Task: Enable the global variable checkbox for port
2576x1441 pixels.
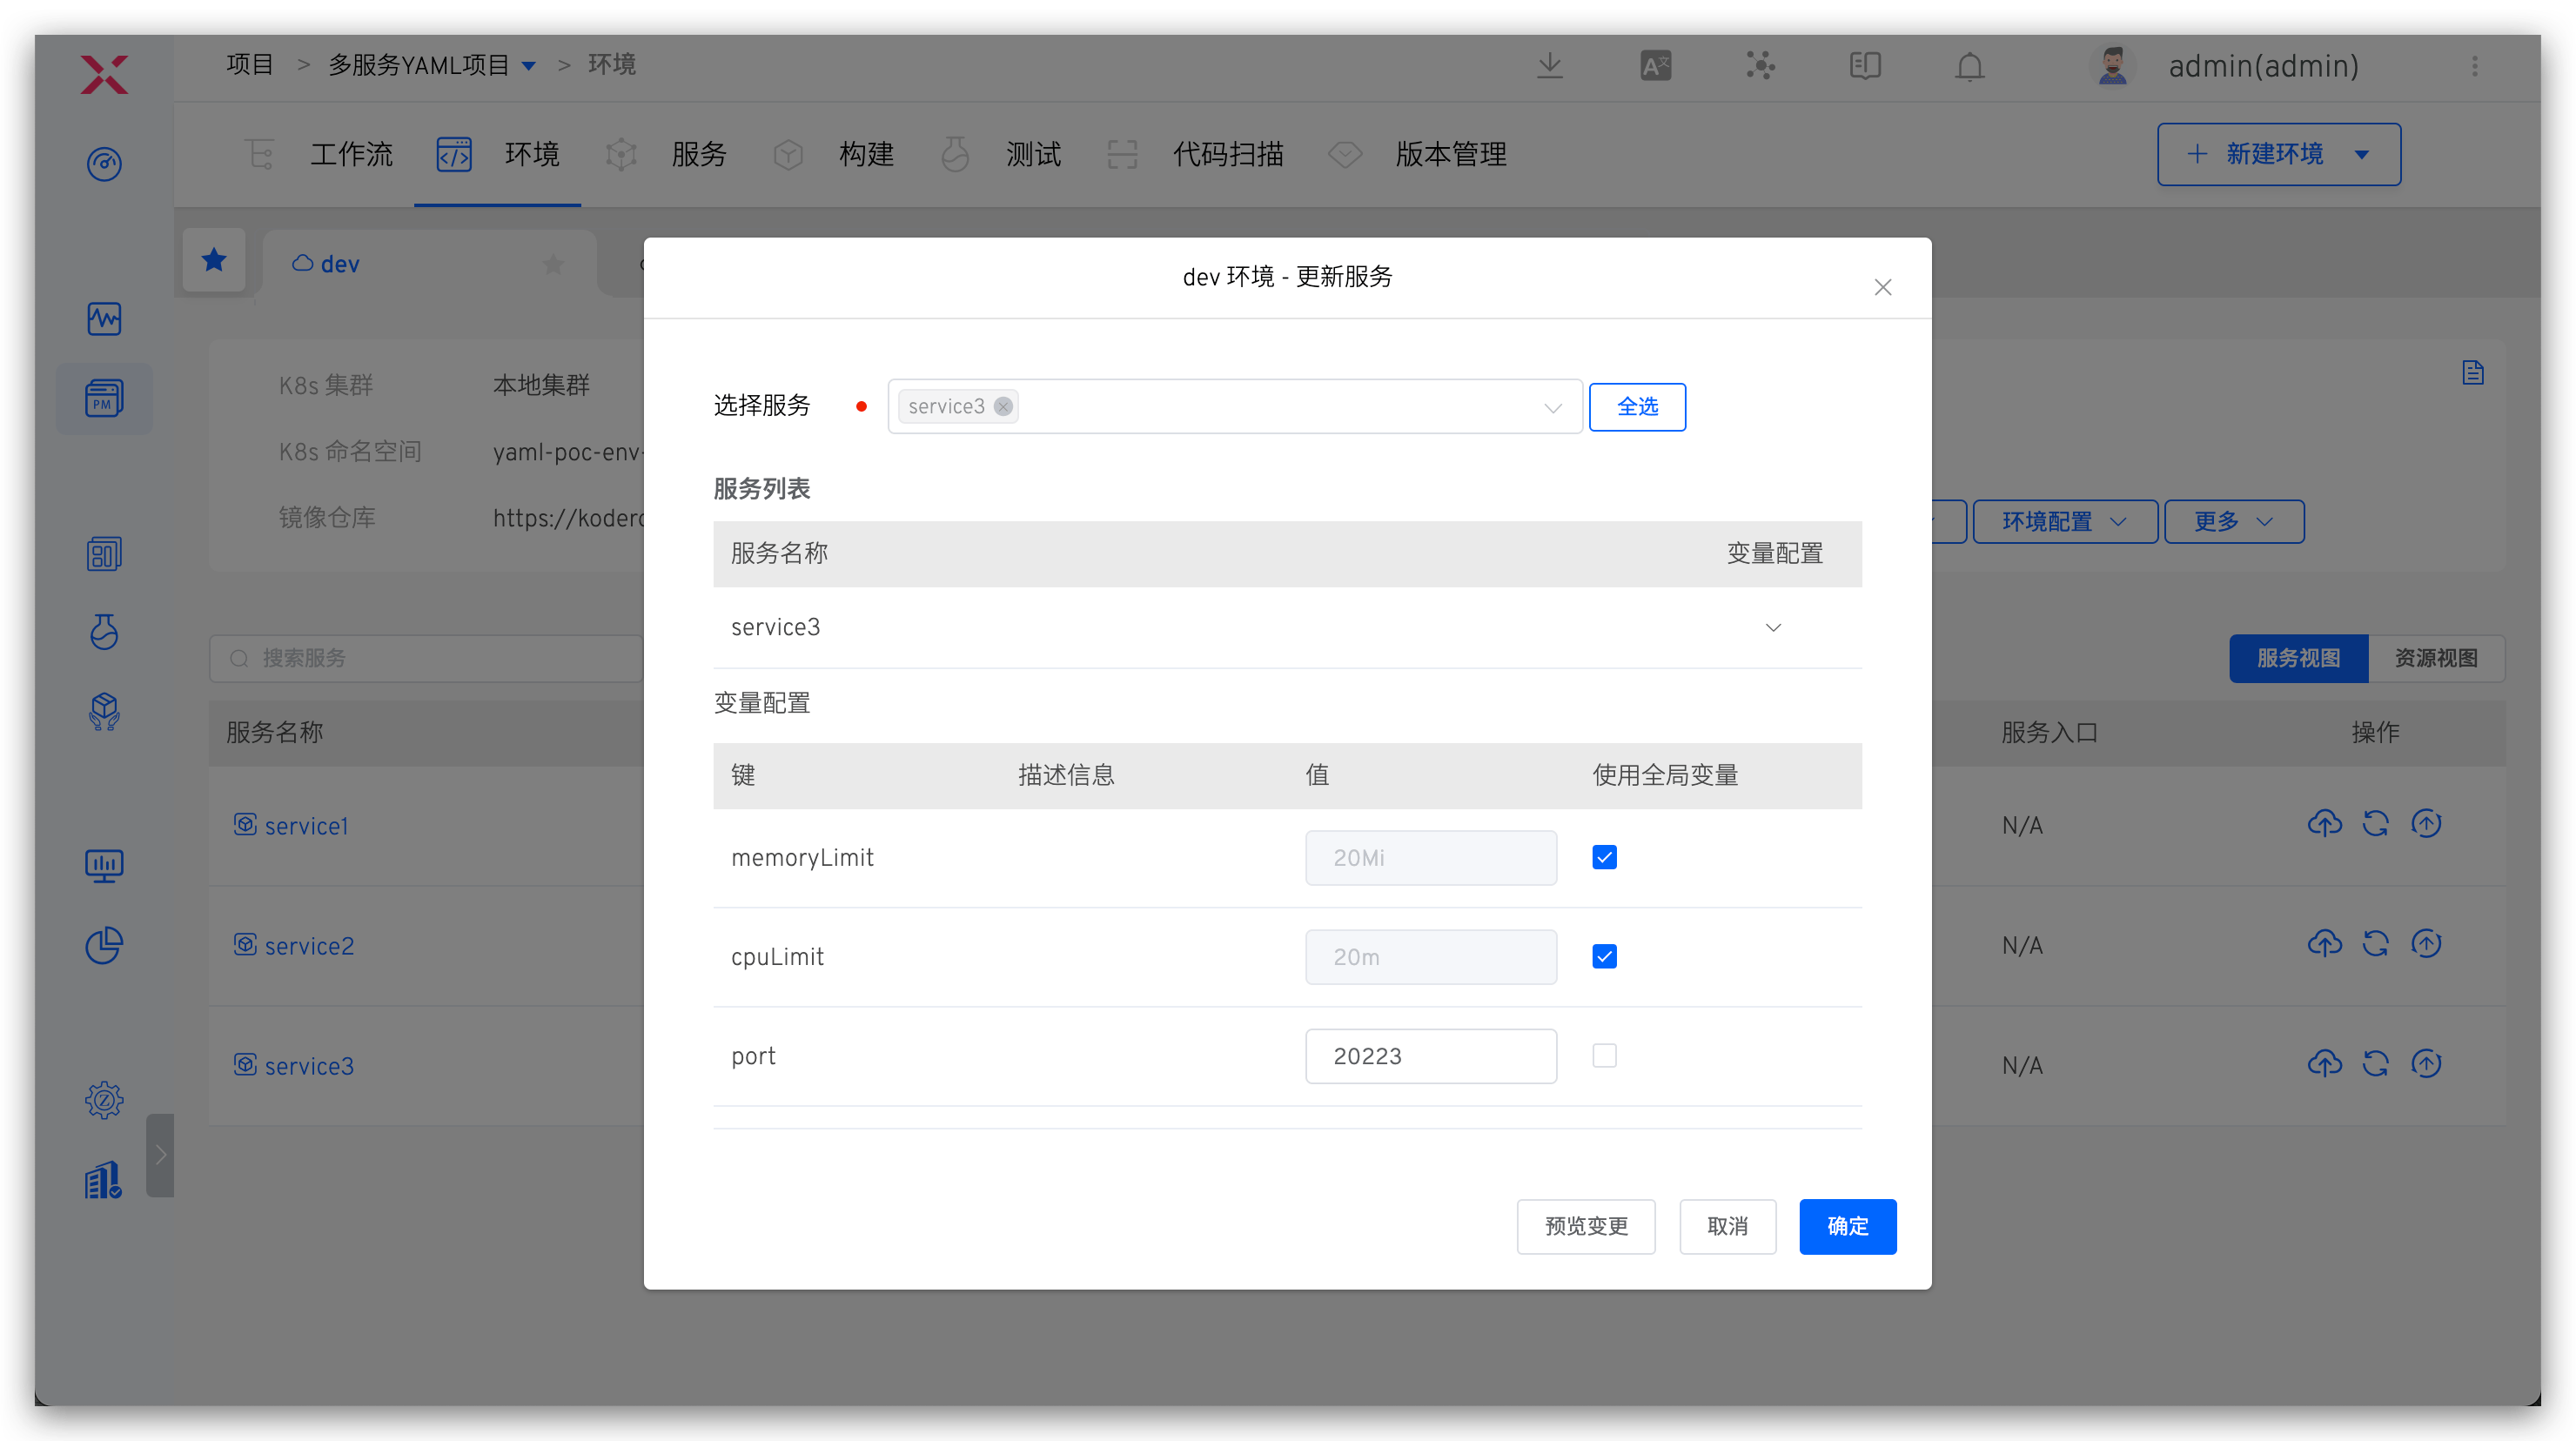Action: 1605,1055
